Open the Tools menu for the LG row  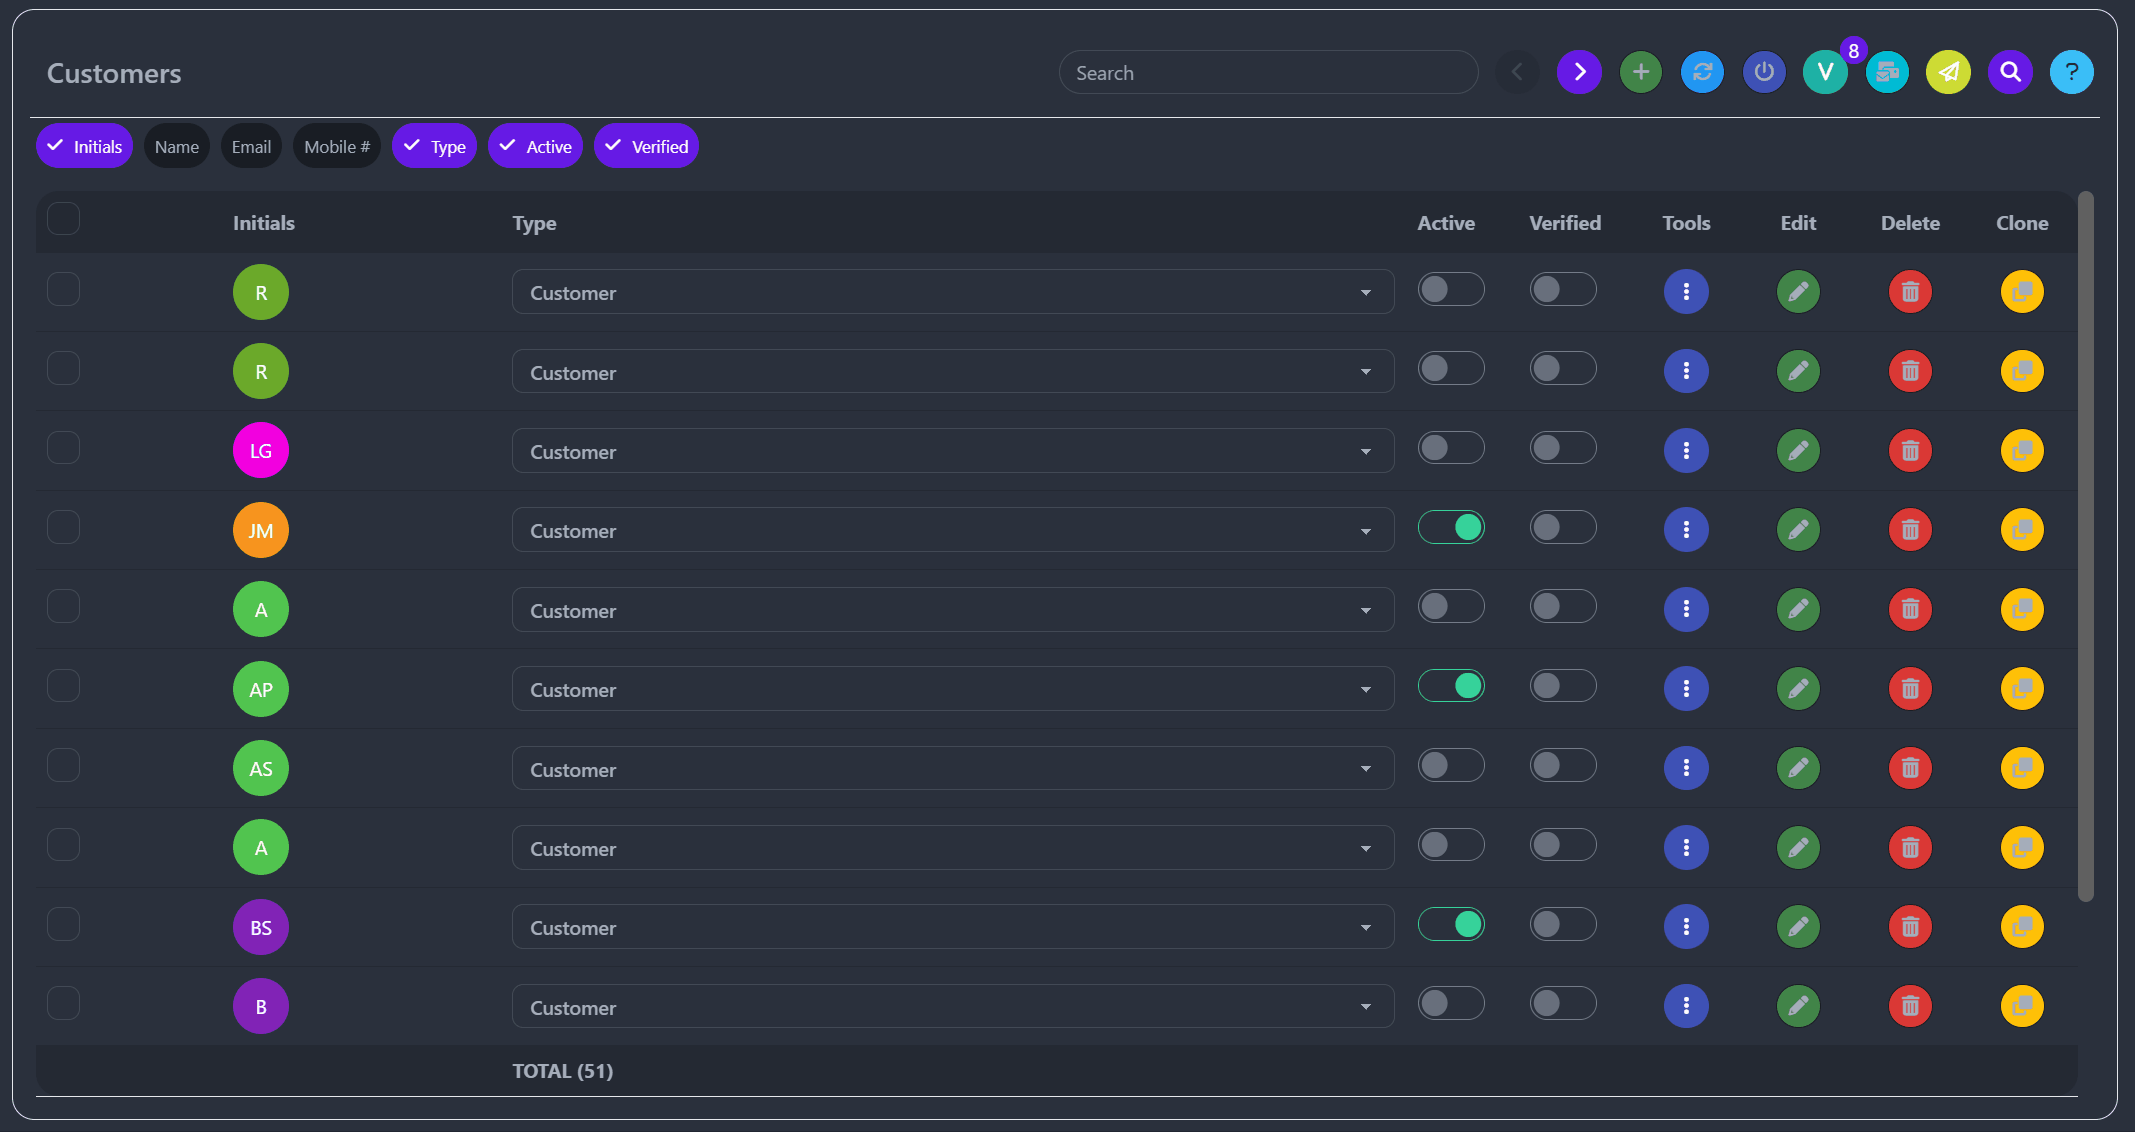pos(1686,451)
